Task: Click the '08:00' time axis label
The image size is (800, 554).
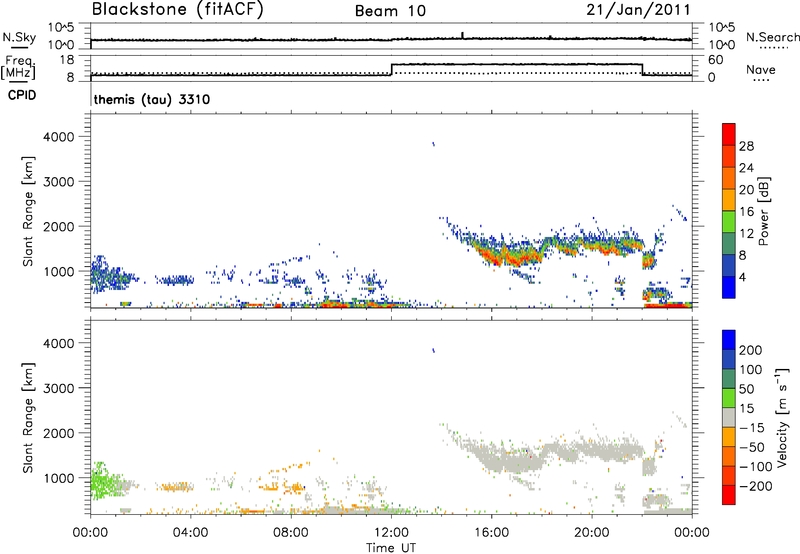Action: (x=291, y=533)
